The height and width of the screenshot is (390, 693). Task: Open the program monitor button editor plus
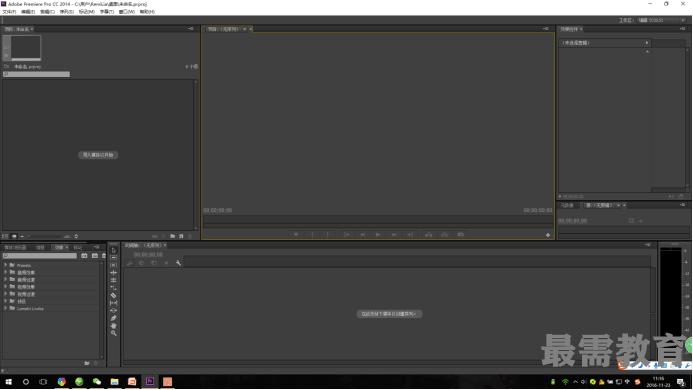[548, 235]
